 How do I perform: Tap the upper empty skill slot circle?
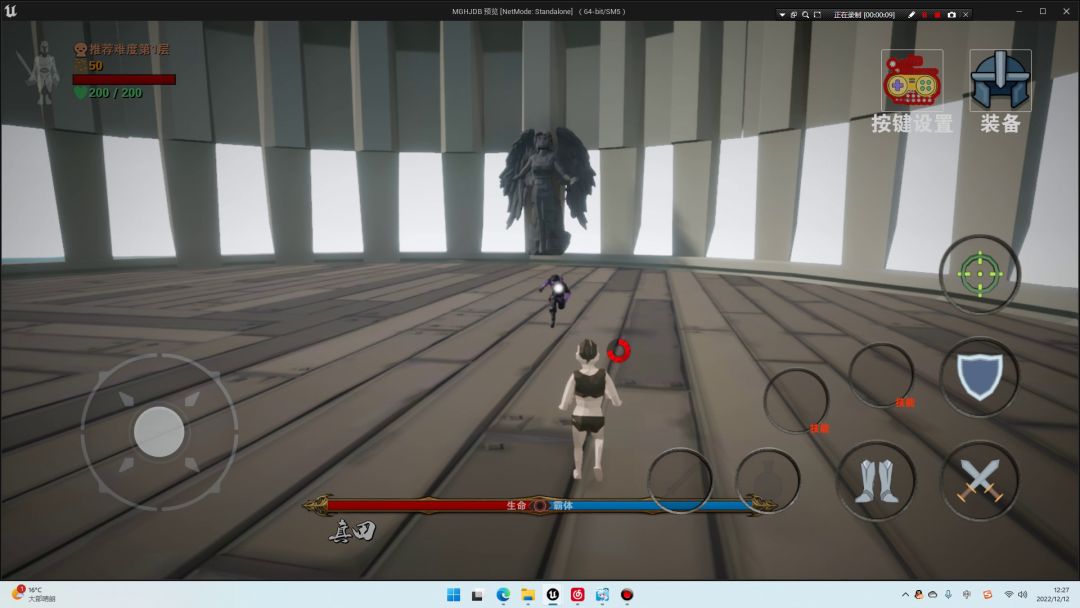[880, 375]
